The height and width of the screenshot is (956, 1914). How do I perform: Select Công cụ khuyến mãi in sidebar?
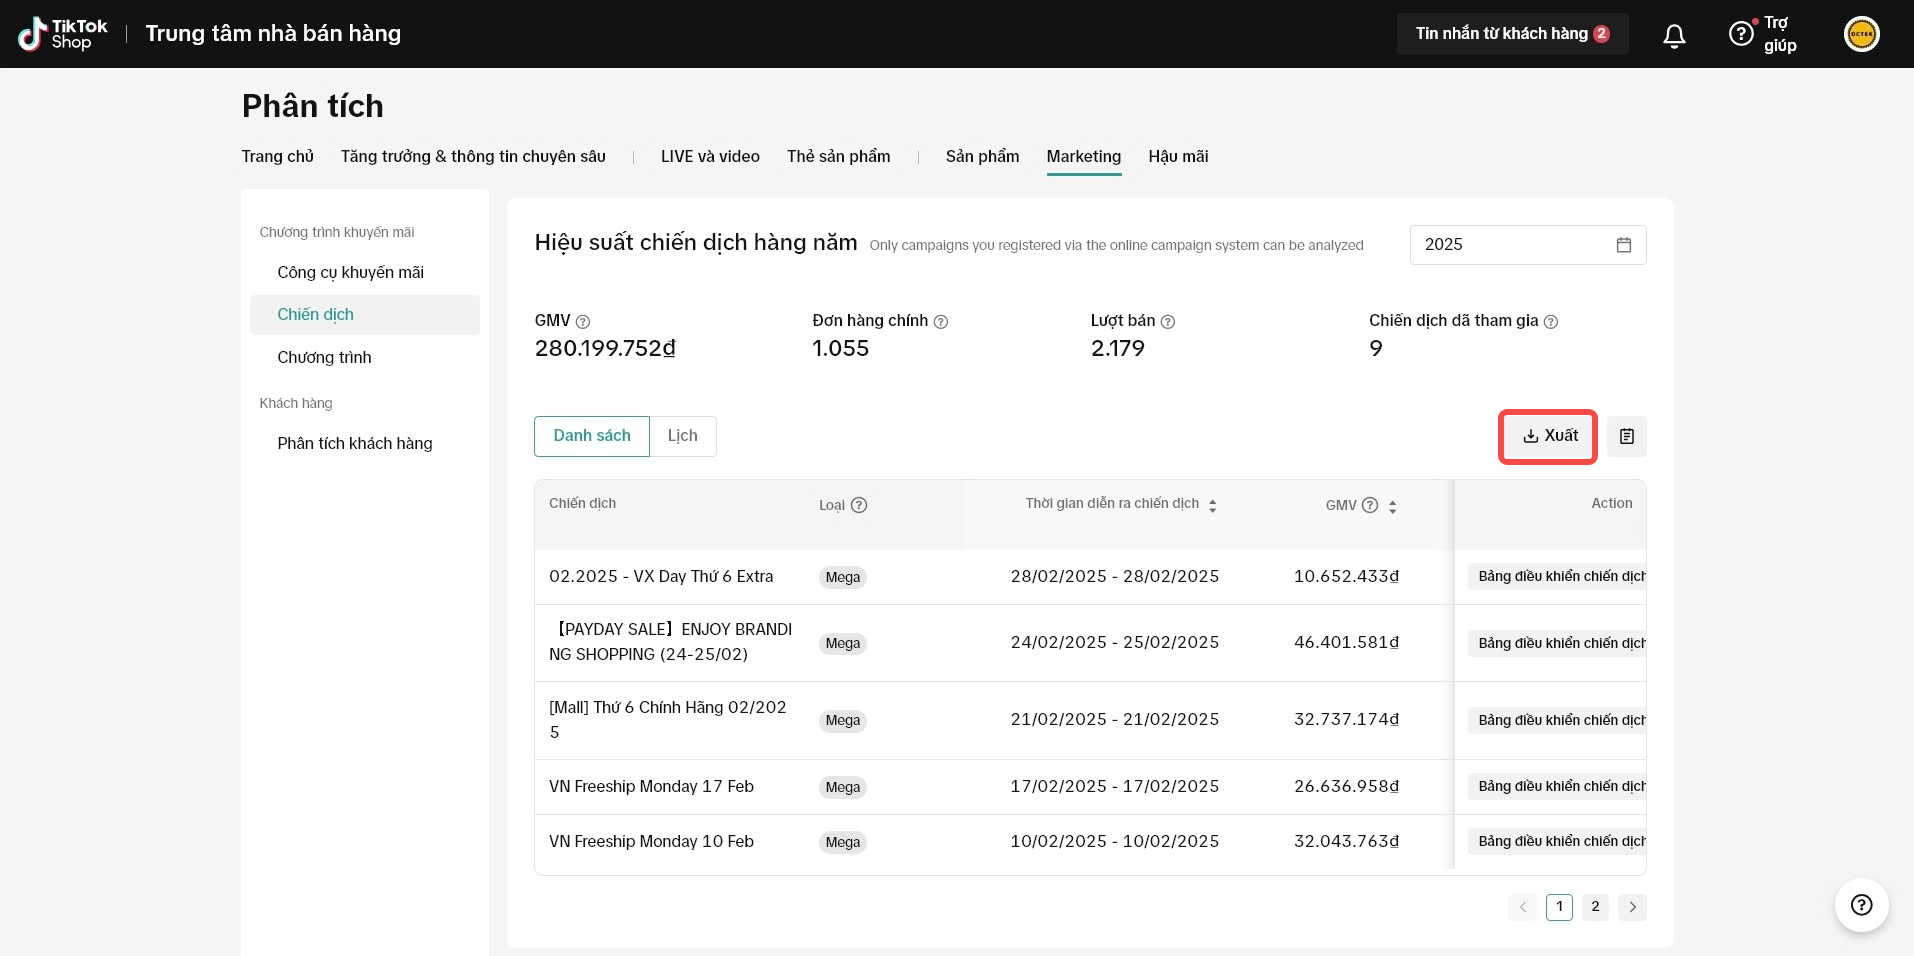coord(350,273)
